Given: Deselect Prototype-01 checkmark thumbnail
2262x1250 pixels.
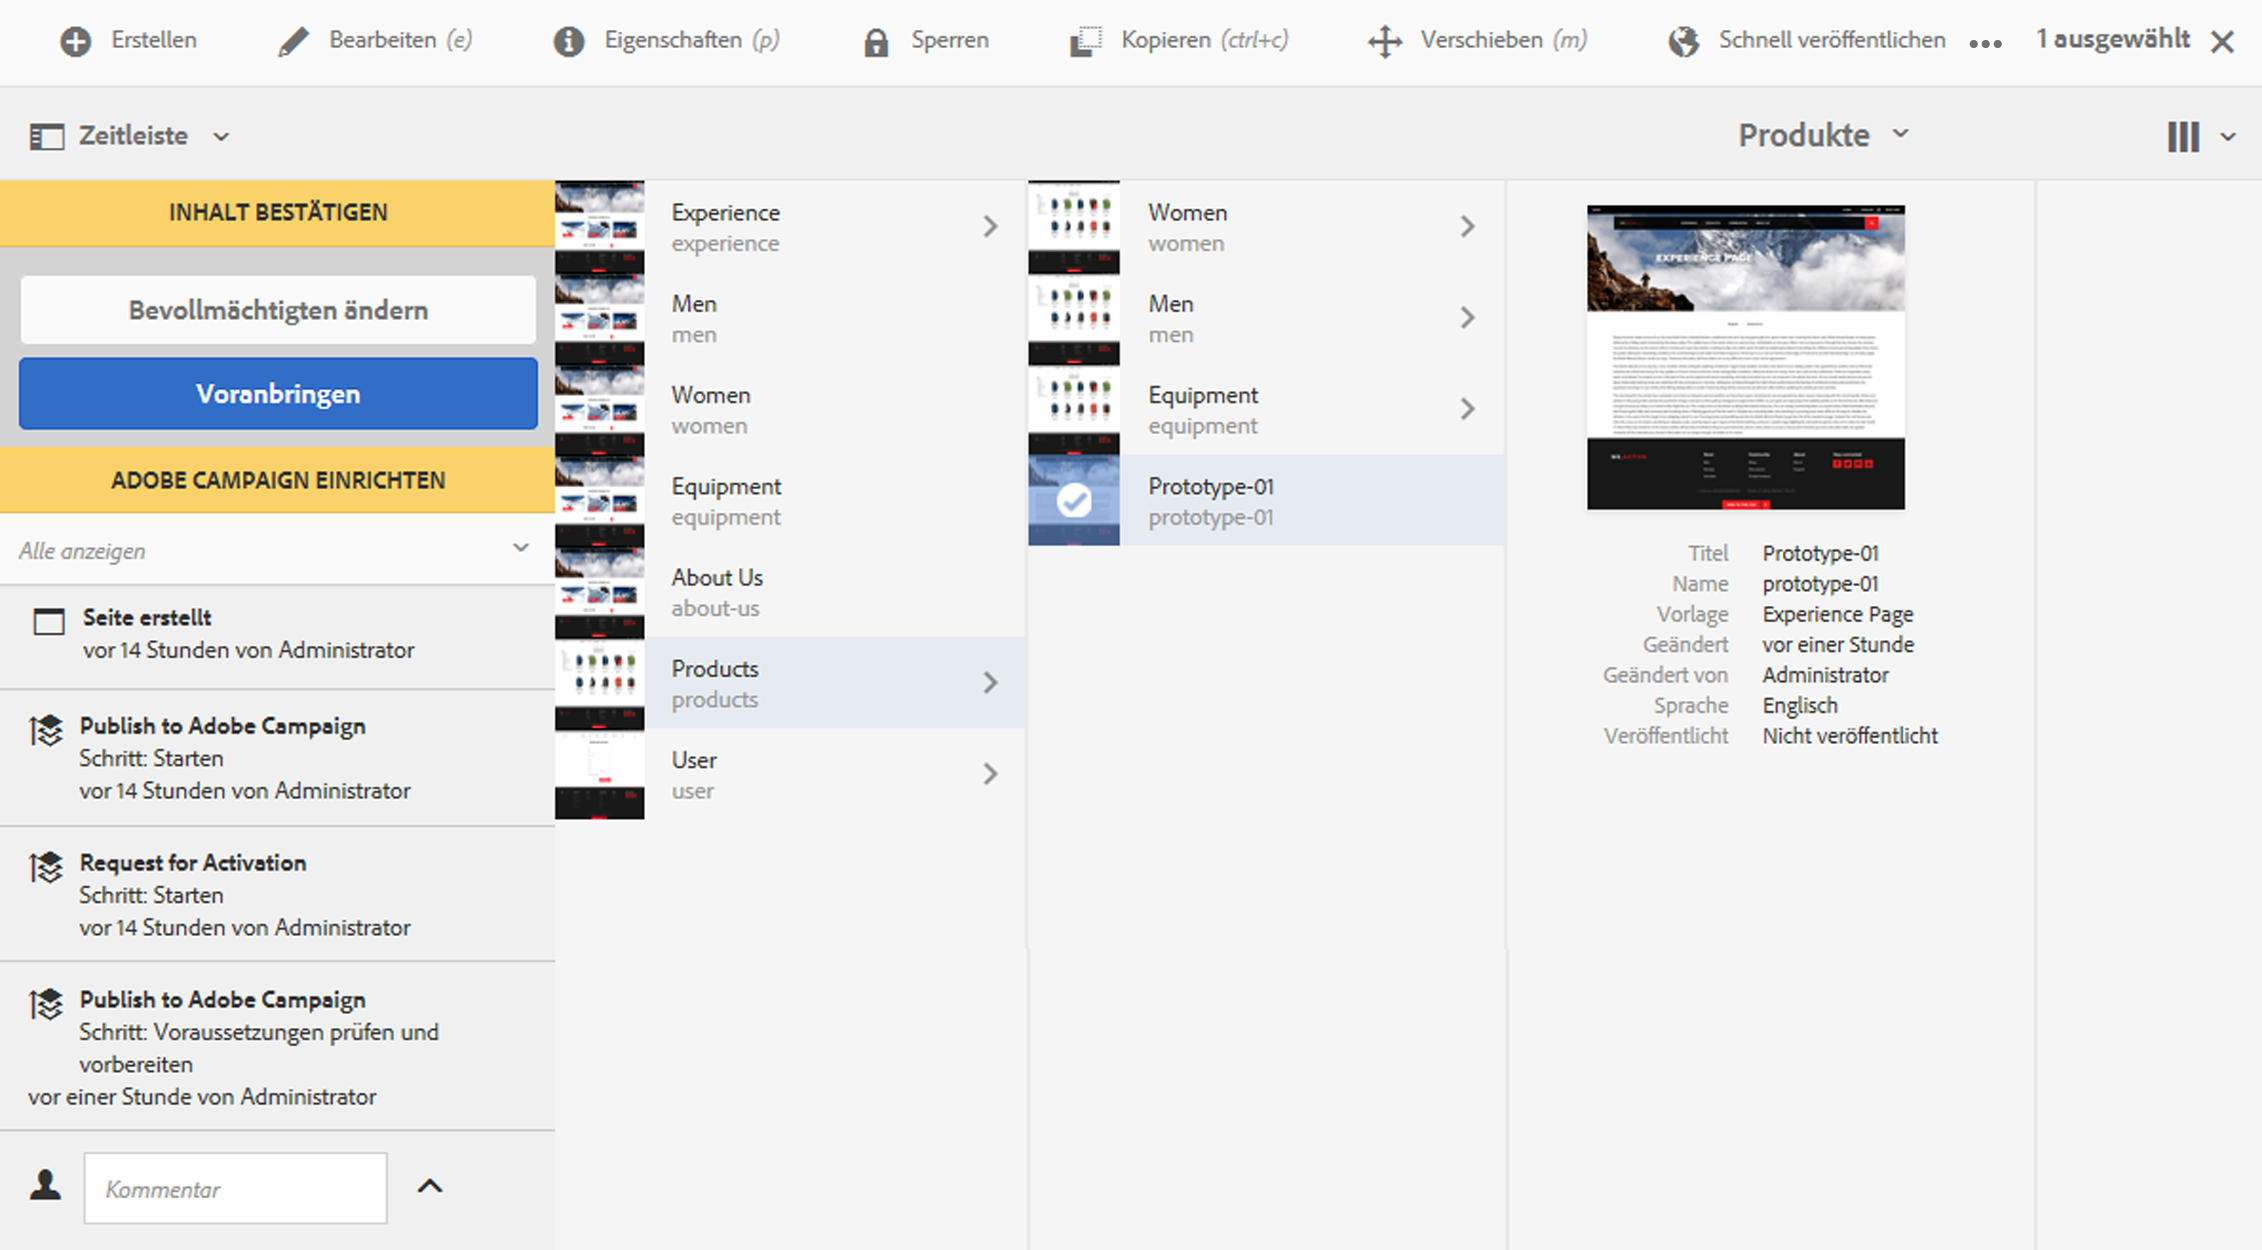Looking at the screenshot, I should coord(1074,500).
